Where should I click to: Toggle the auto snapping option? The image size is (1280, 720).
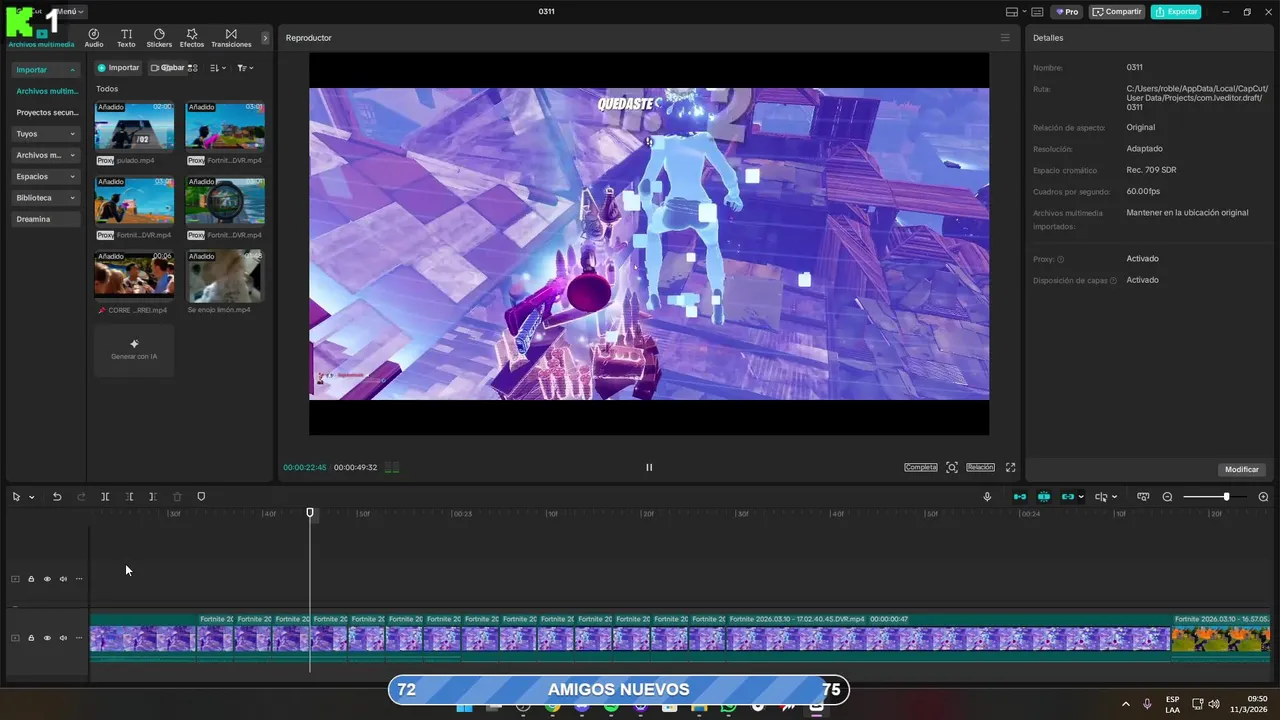1044,497
